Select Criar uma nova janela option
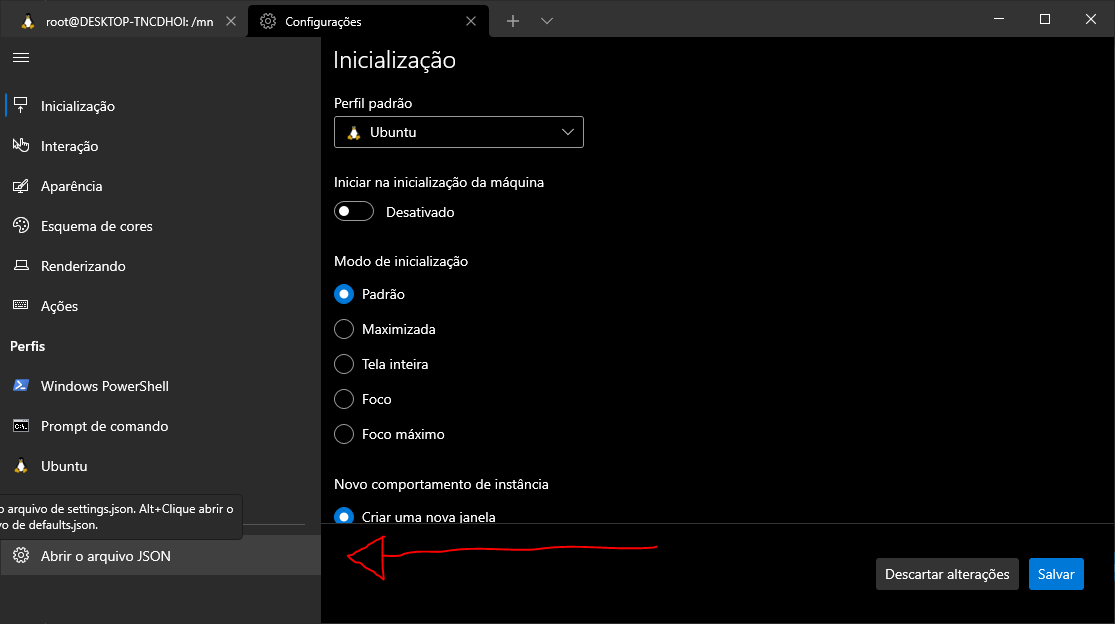Screen dimensions: 1115x624 343,516
